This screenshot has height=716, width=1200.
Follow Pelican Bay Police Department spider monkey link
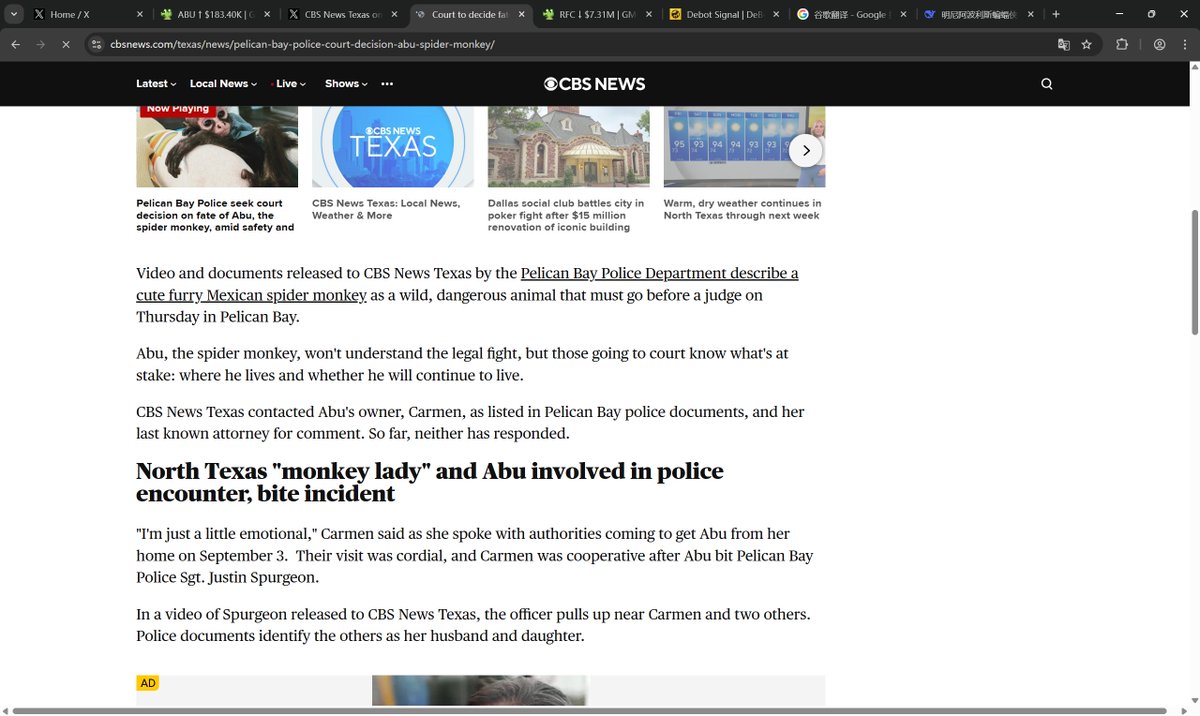[x=467, y=284]
